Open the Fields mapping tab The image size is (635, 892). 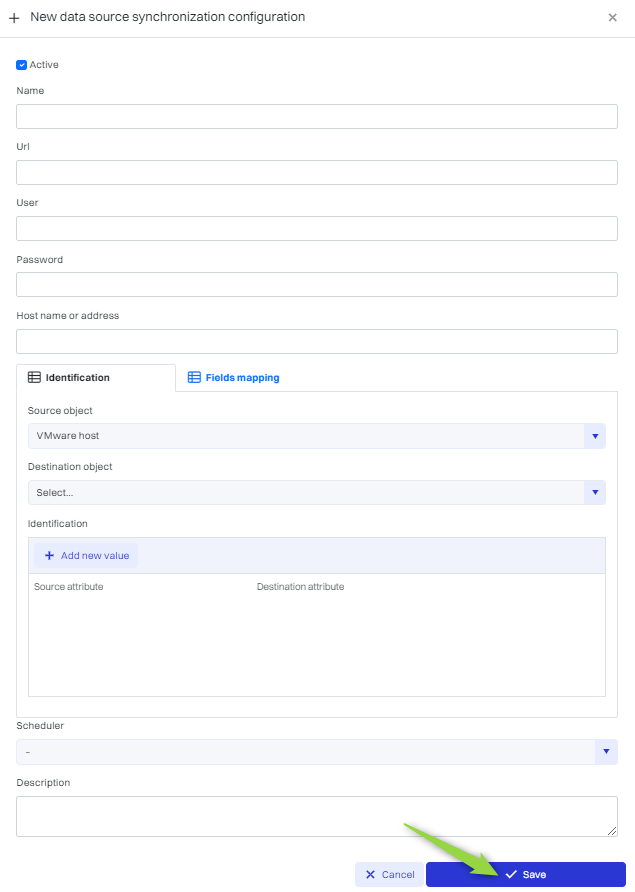242,378
